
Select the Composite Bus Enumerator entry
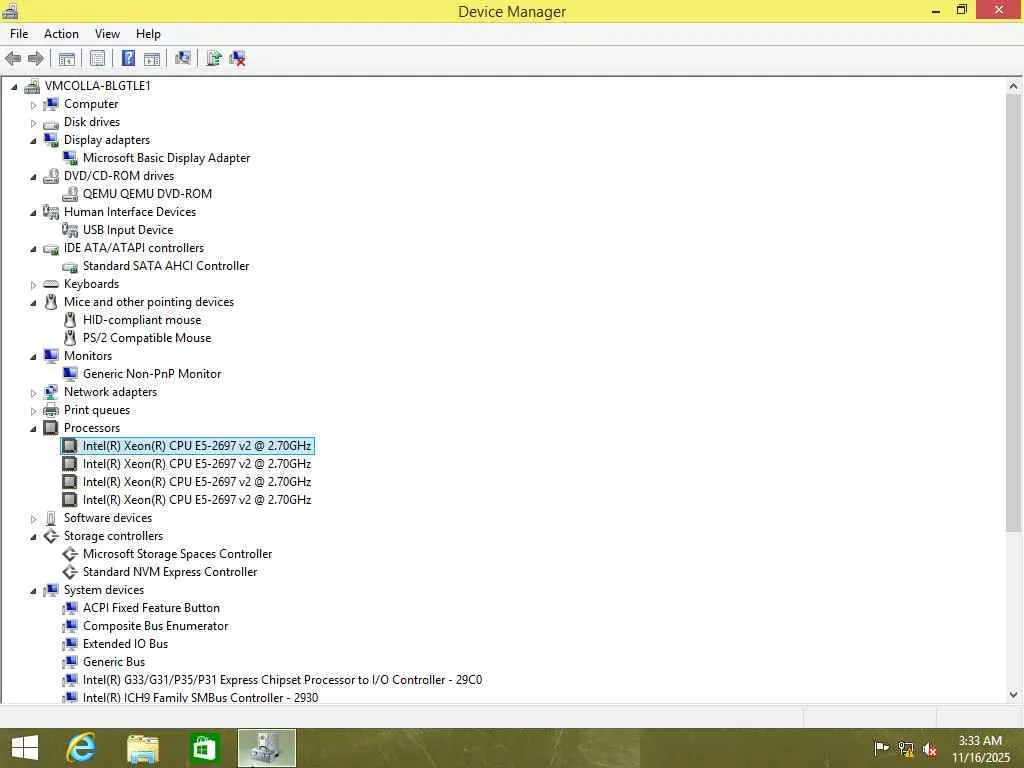point(155,626)
